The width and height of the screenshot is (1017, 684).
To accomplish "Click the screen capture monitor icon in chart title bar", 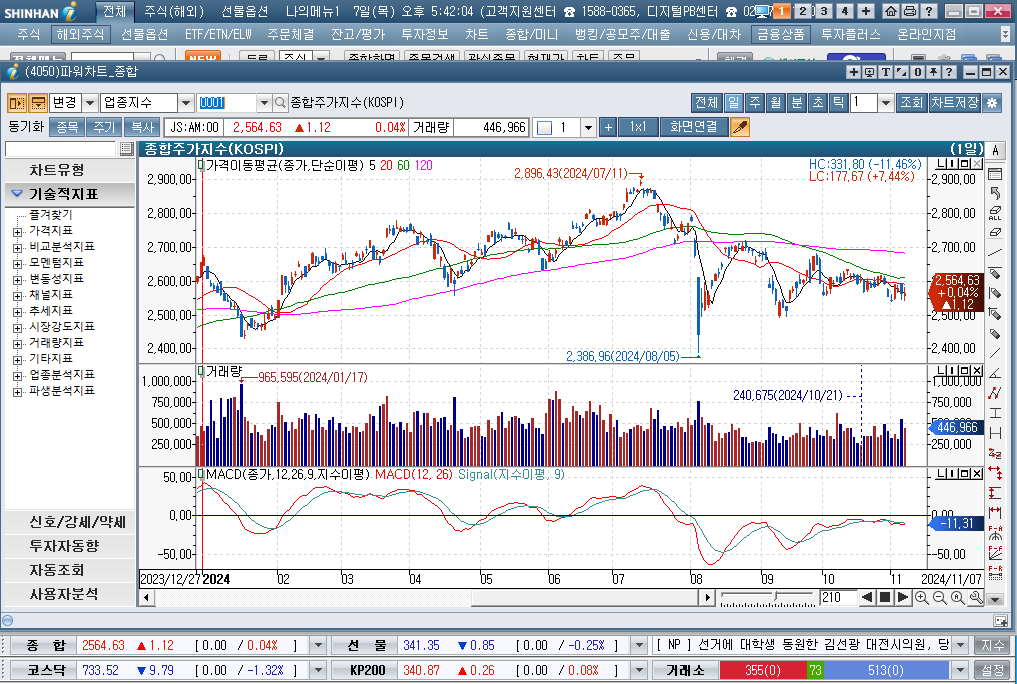I will 870,72.
